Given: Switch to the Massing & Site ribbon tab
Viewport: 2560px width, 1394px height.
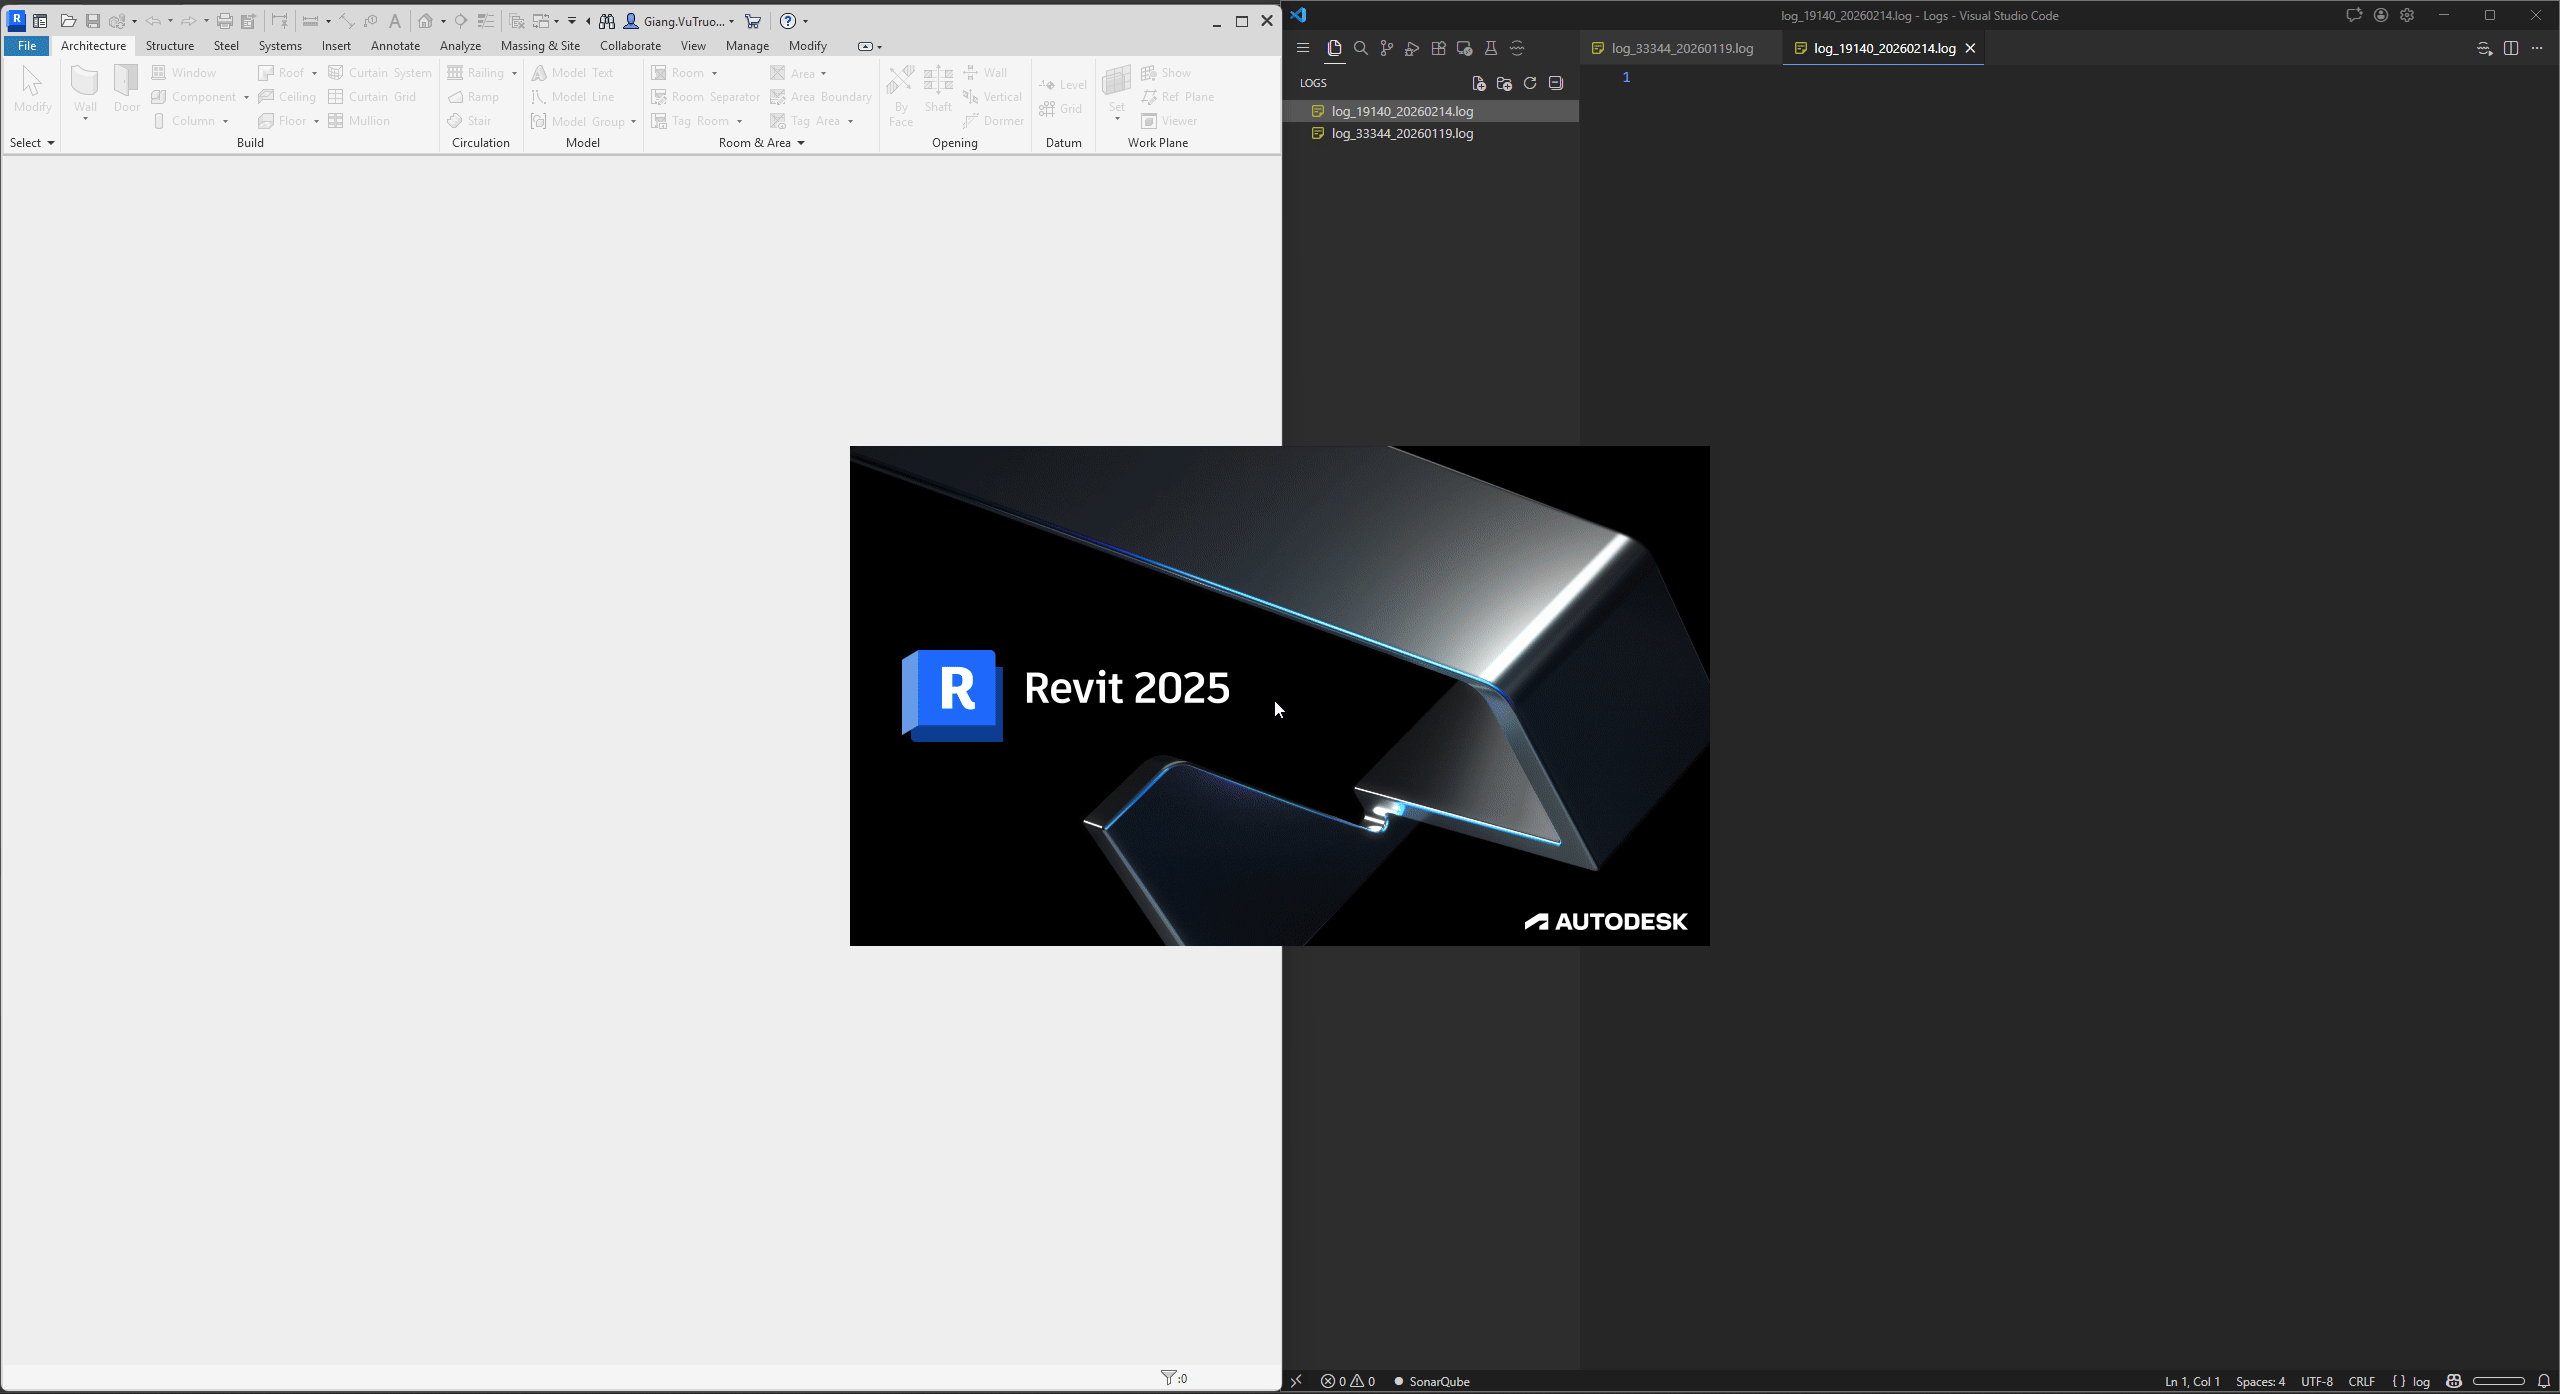Looking at the screenshot, I should tap(540, 46).
